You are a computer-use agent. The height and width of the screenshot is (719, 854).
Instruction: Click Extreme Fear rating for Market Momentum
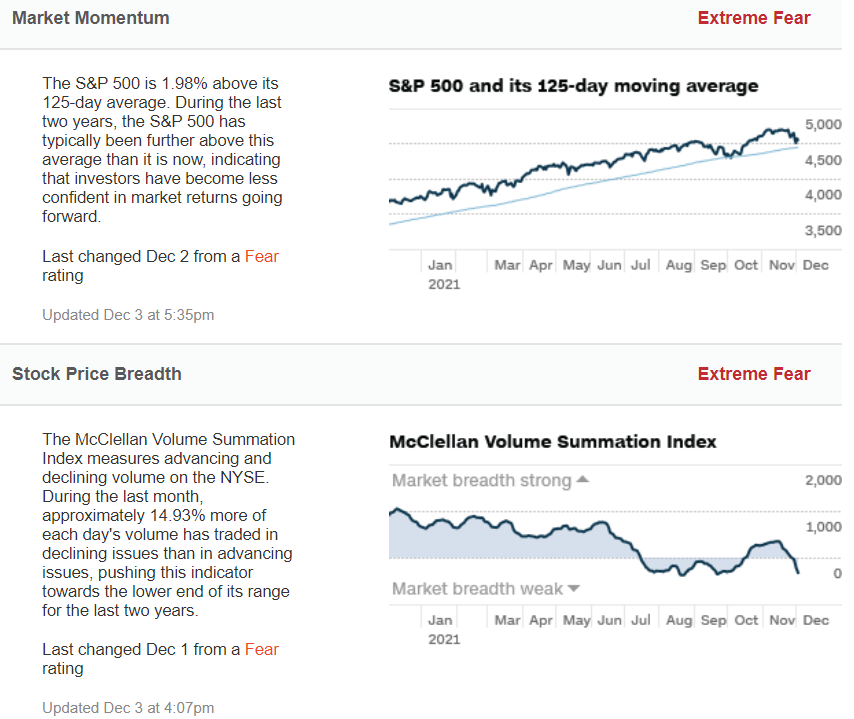click(x=754, y=18)
